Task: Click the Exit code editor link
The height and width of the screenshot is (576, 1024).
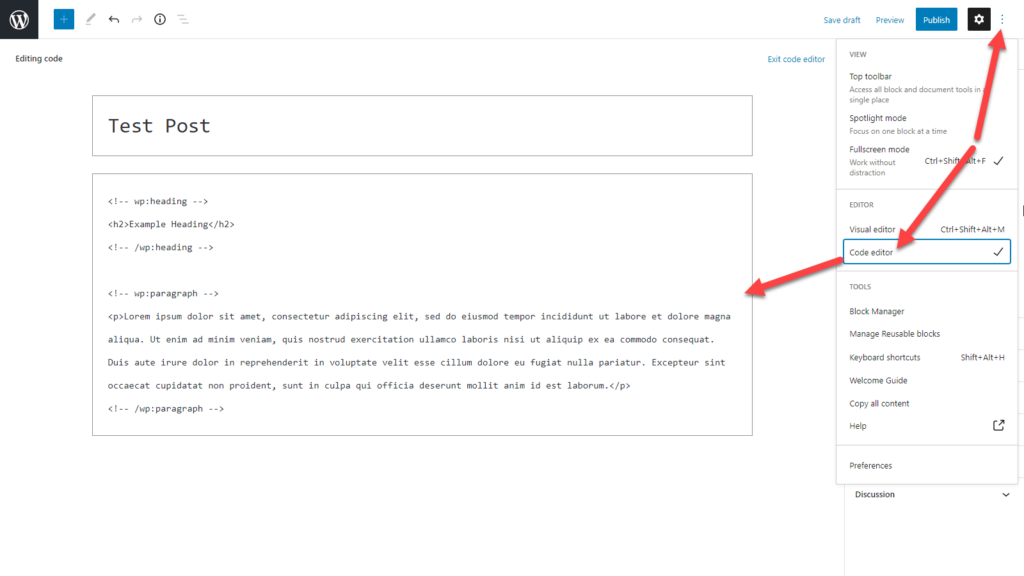Action: (797, 59)
